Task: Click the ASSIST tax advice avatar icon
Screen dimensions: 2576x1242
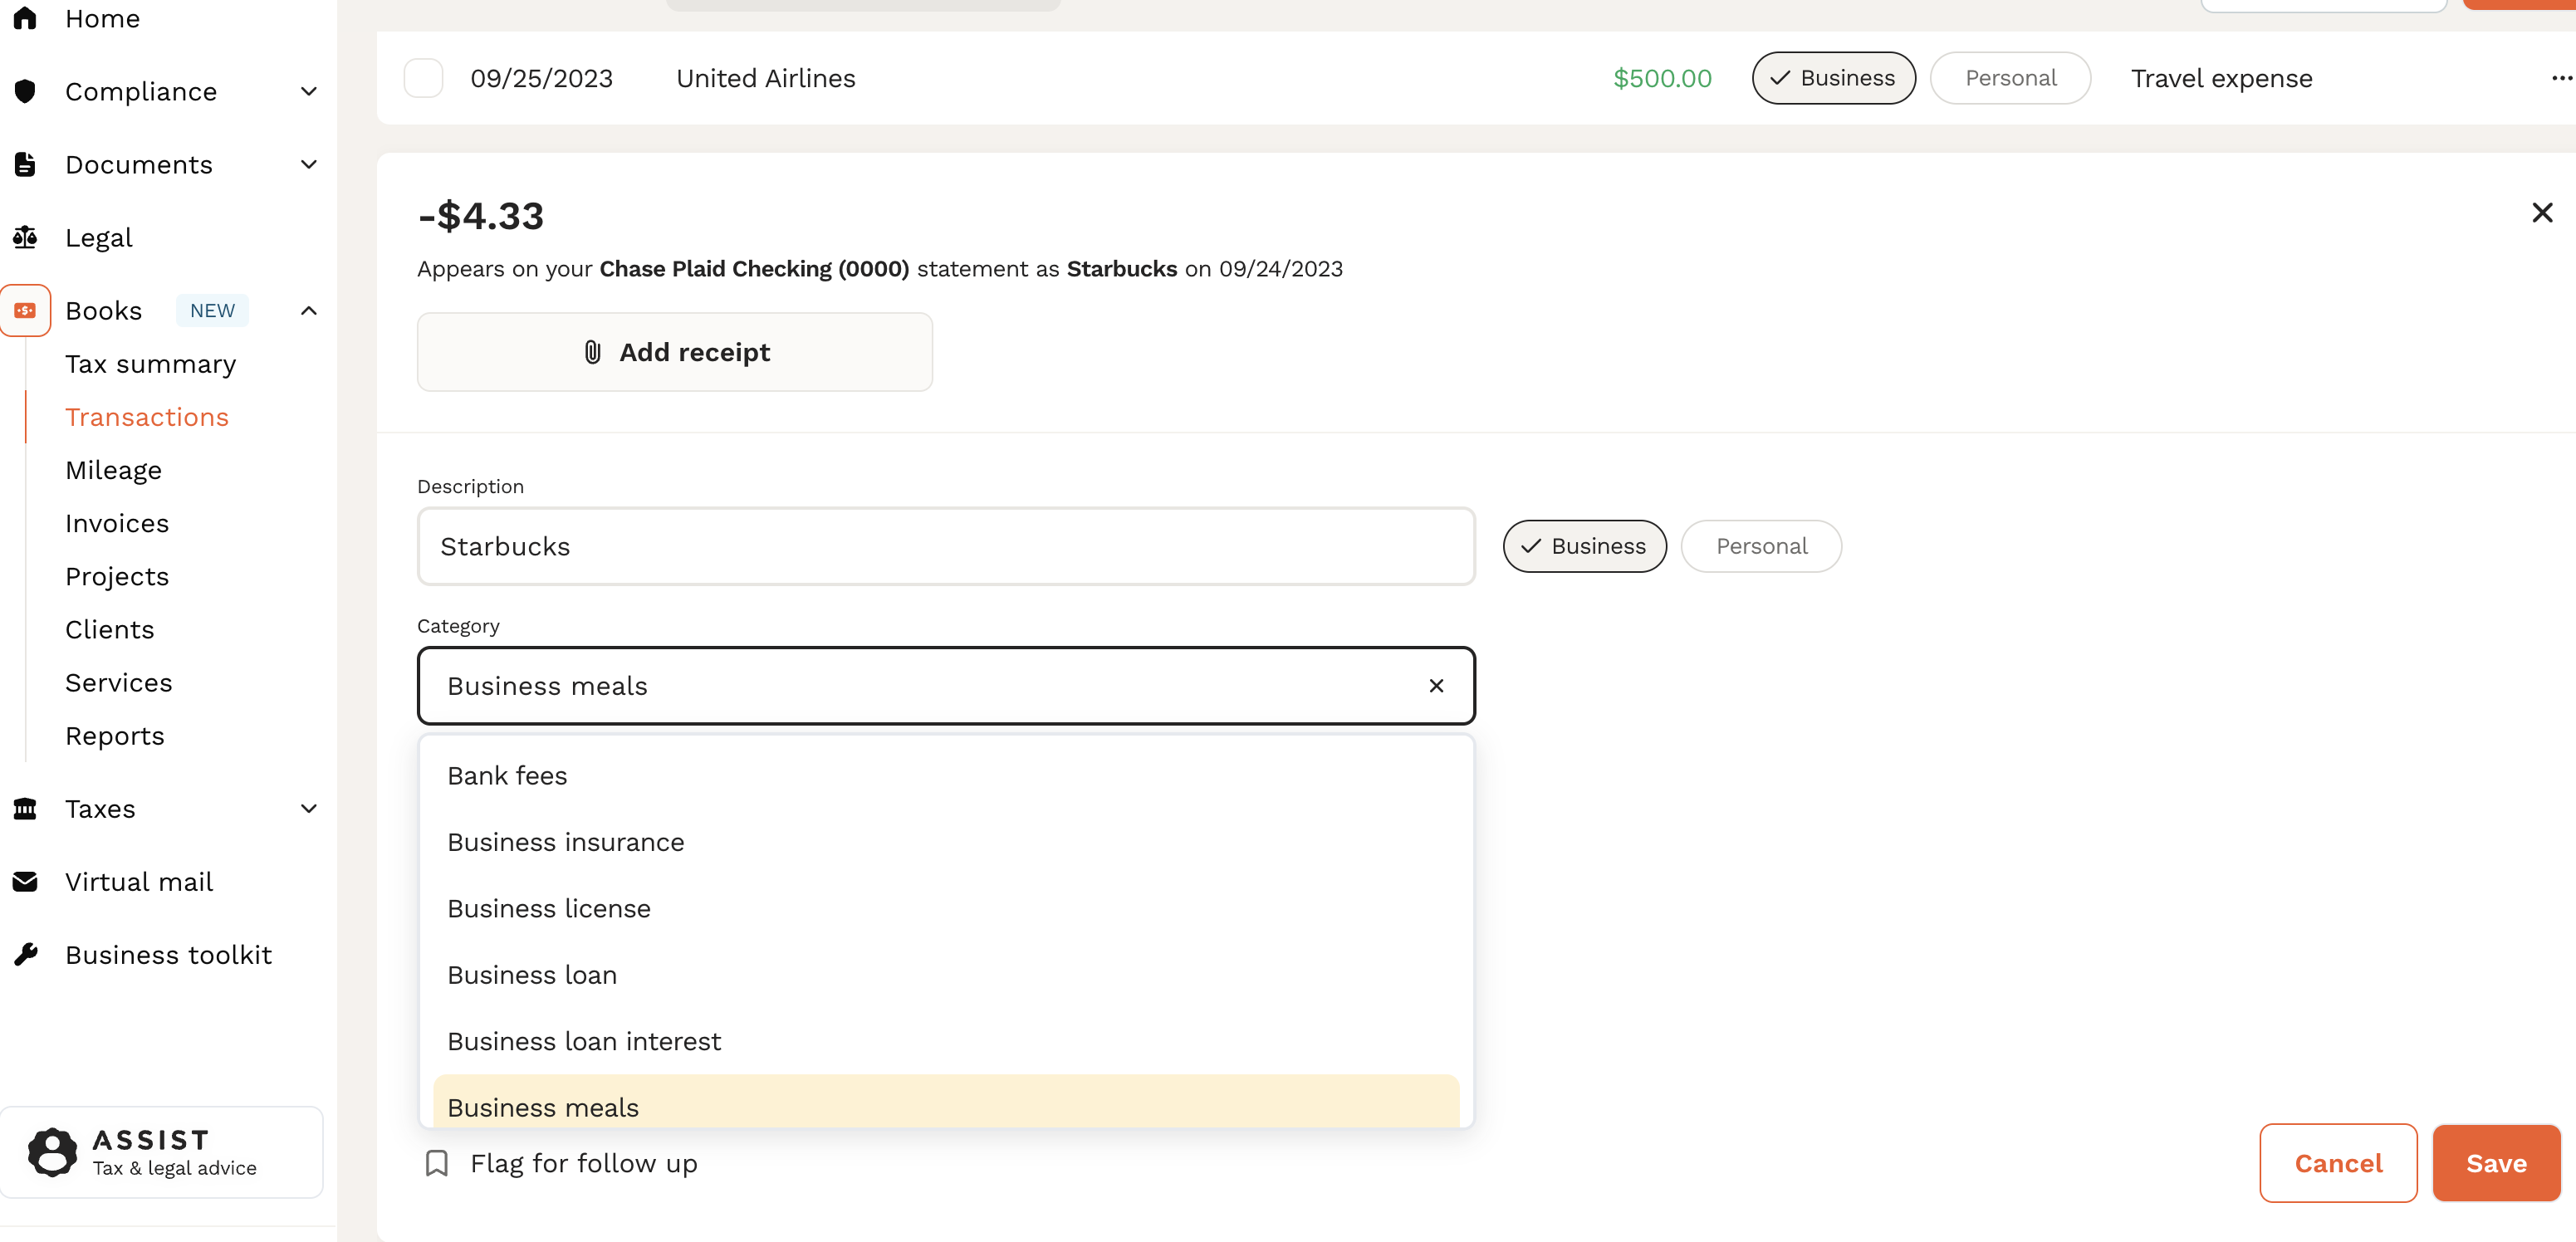Action: pyautogui.click(x=52, y=1152)
